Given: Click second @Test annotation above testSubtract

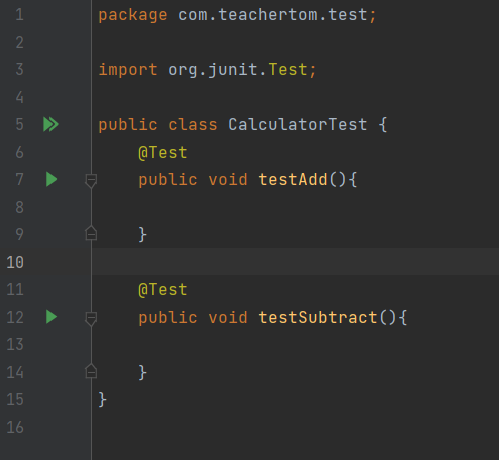Looking at the screenshot, I should coord(163,289).
